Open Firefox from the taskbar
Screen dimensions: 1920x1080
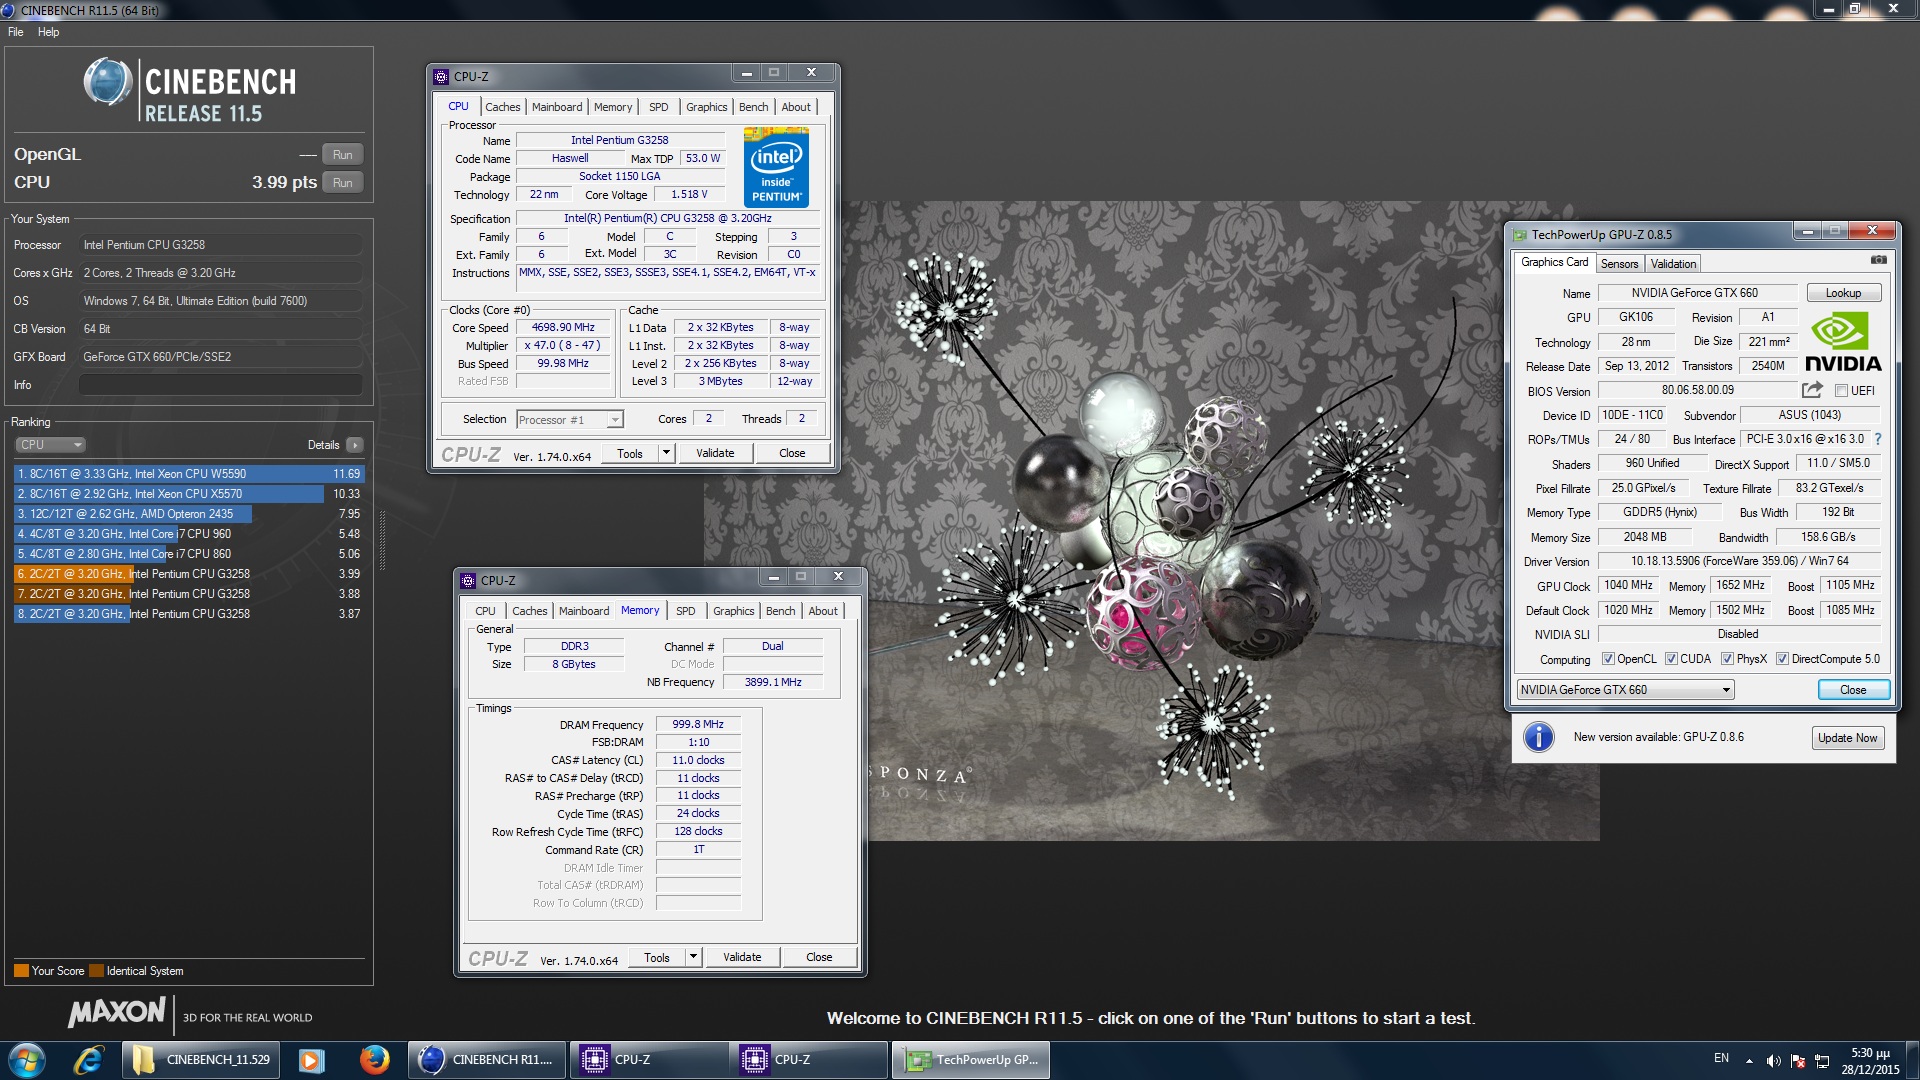(x=375, y=1060)
